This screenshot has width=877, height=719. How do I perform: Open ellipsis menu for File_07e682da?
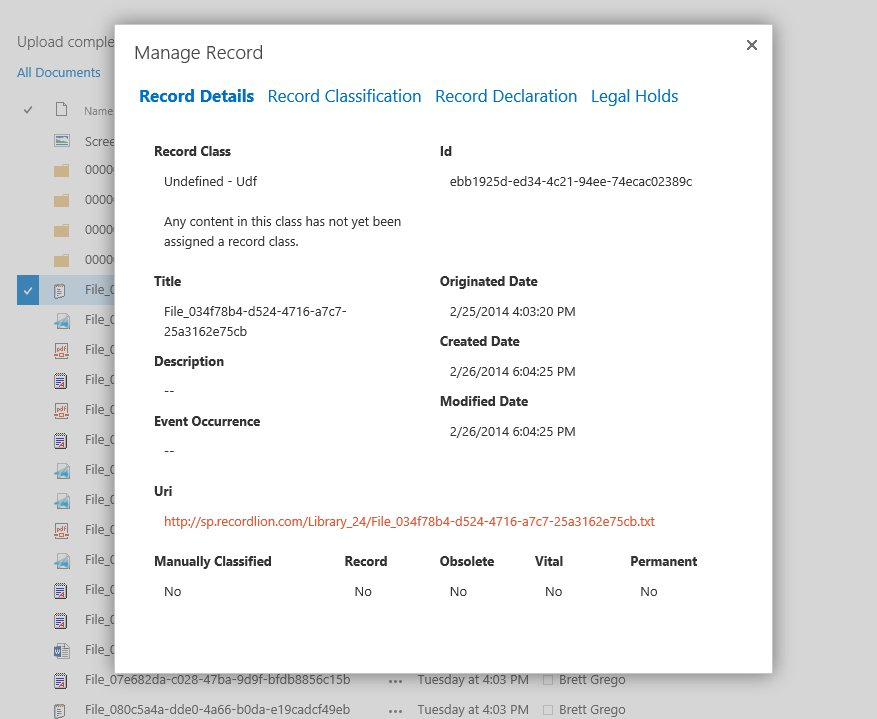click(x=396, y=681)
